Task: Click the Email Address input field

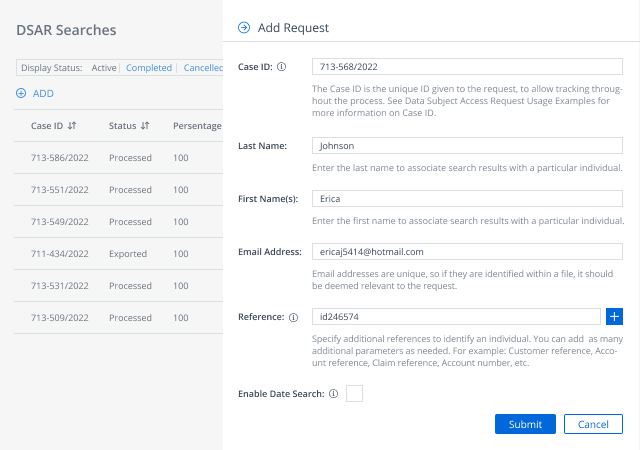Action: (x=467, y=252)
